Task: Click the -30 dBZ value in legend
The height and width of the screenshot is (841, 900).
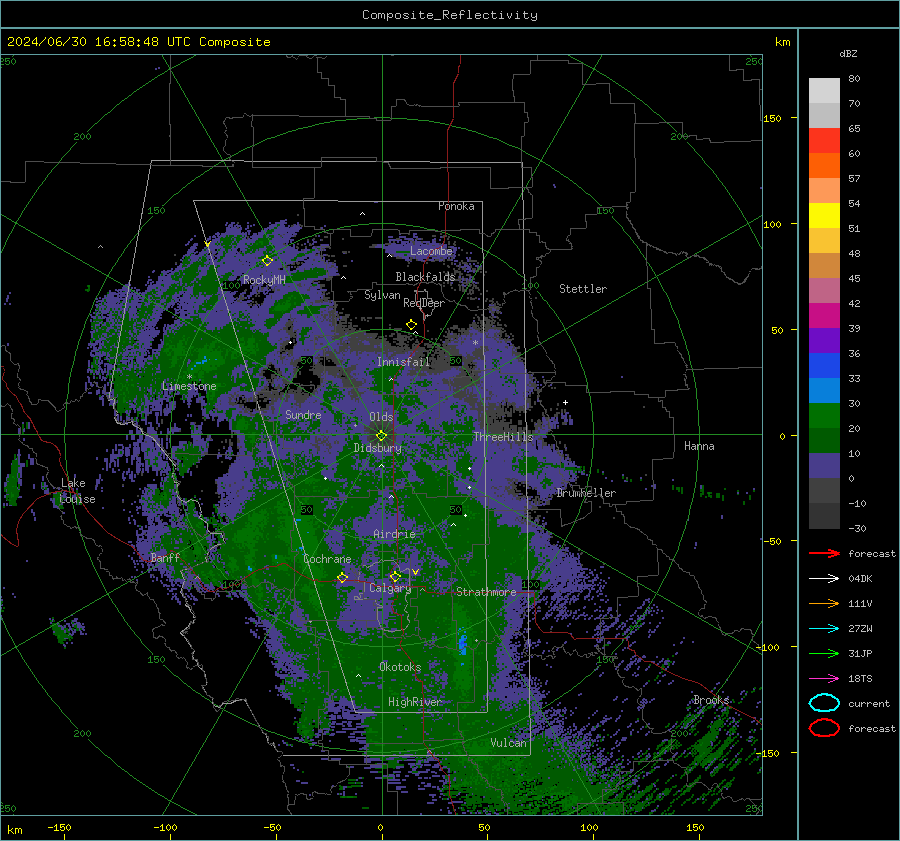Action: pyautogui.click(x=858, y=528)
